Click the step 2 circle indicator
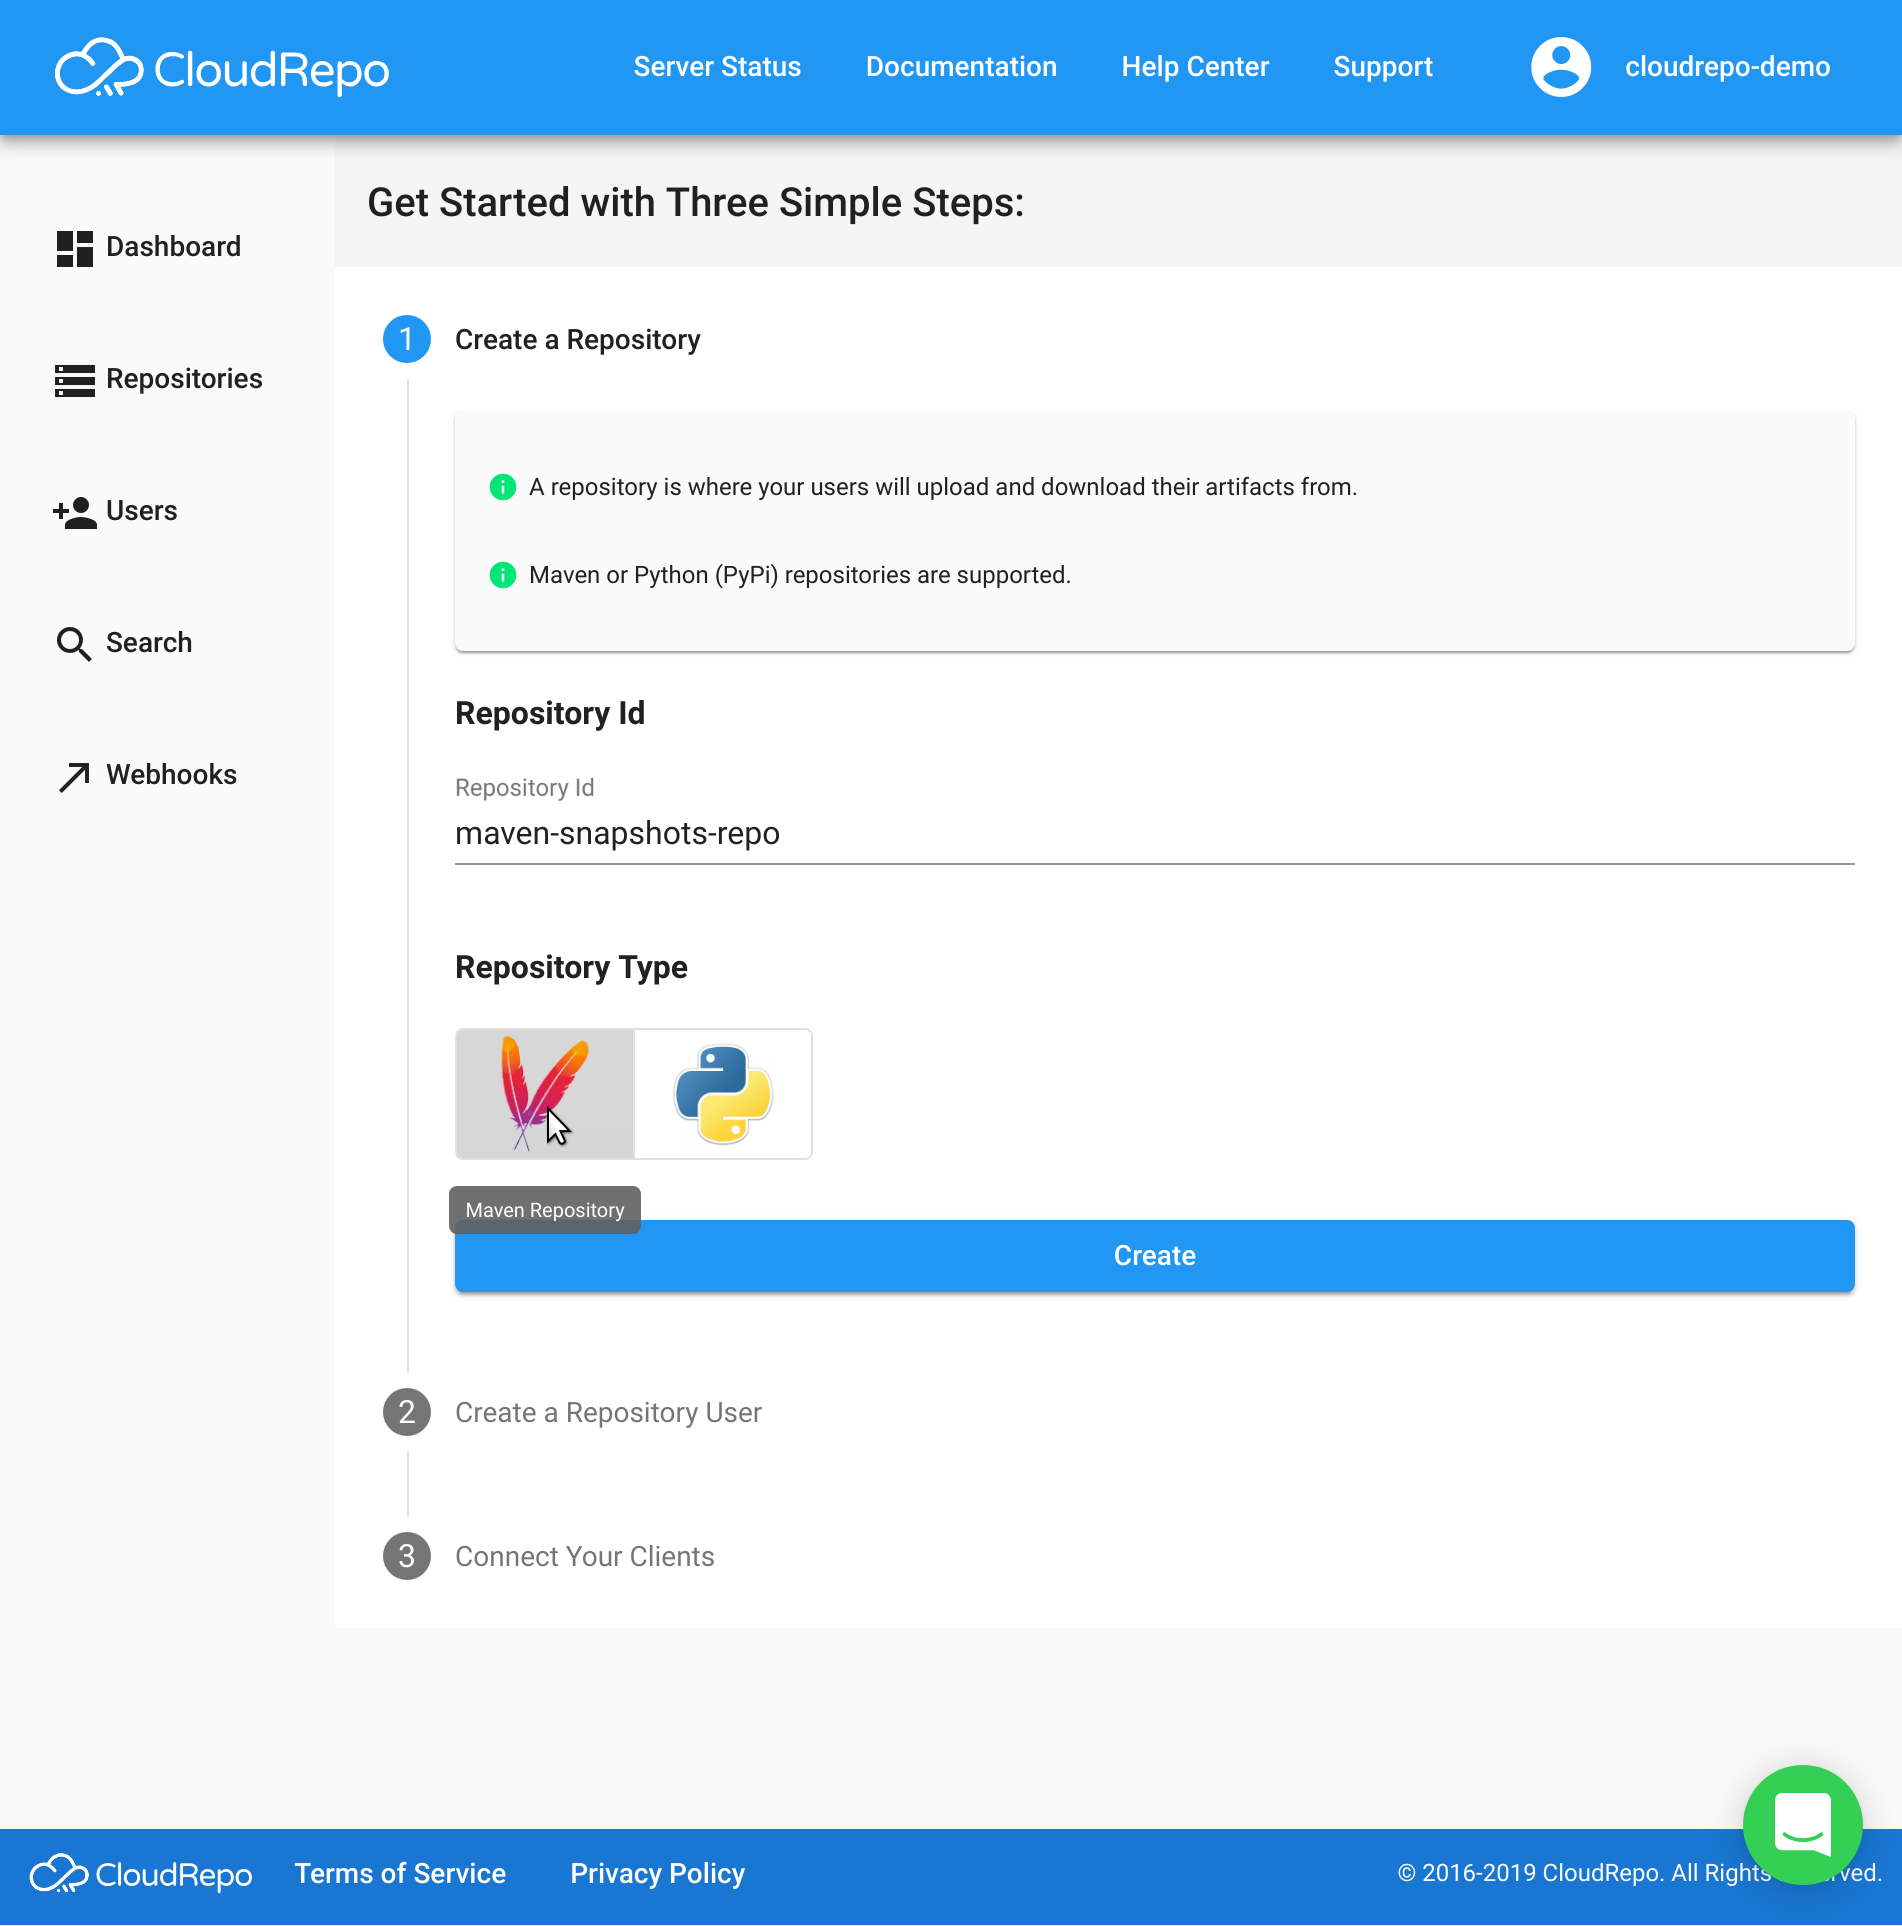The height and width of the screenshot is (1926, 1902). 407,1412
